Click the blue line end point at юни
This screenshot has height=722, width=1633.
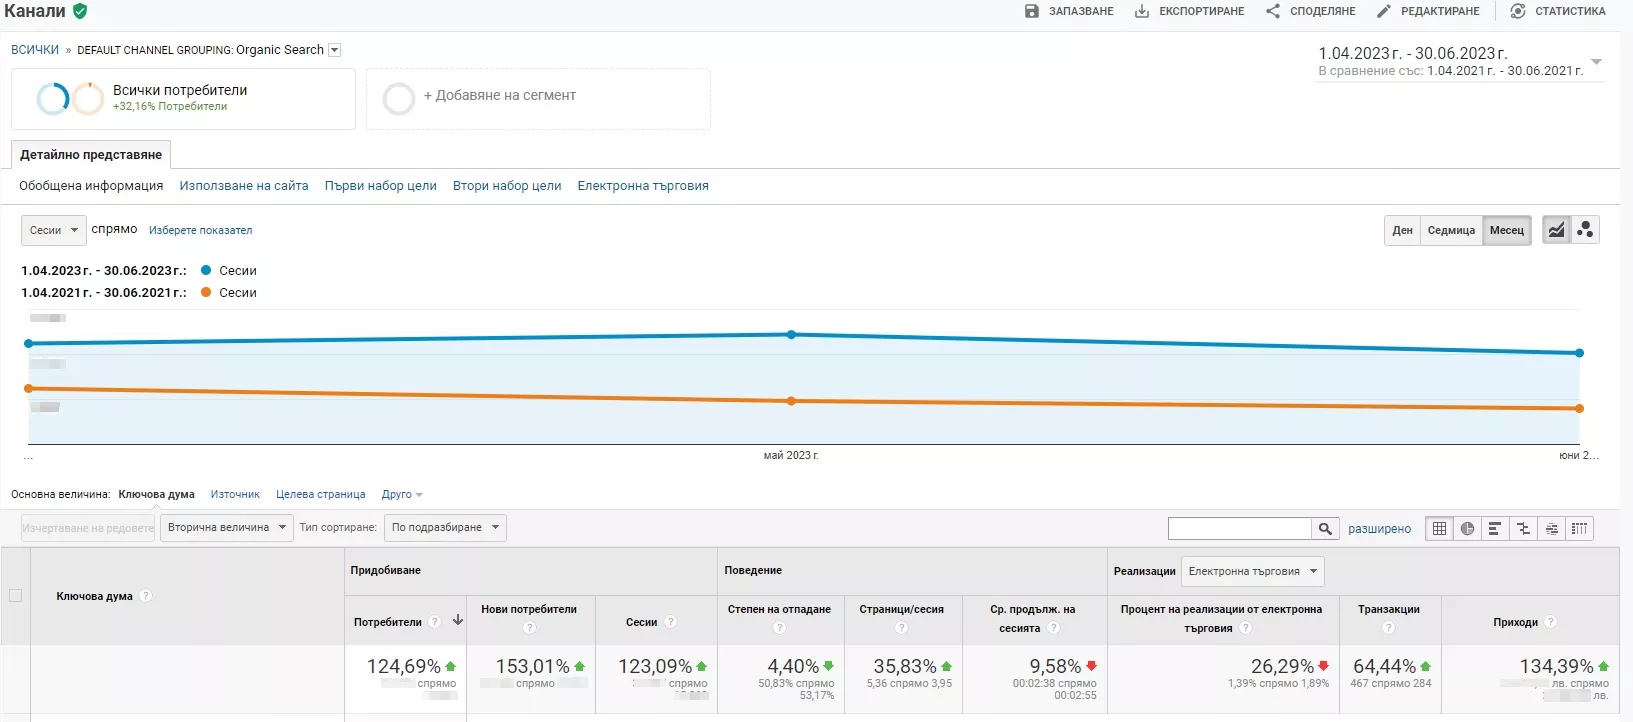pyautogui.click(x=1580, y=353)
